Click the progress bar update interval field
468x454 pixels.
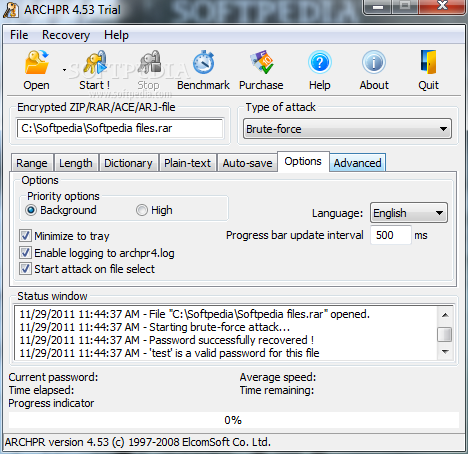(x=391, y=235)
